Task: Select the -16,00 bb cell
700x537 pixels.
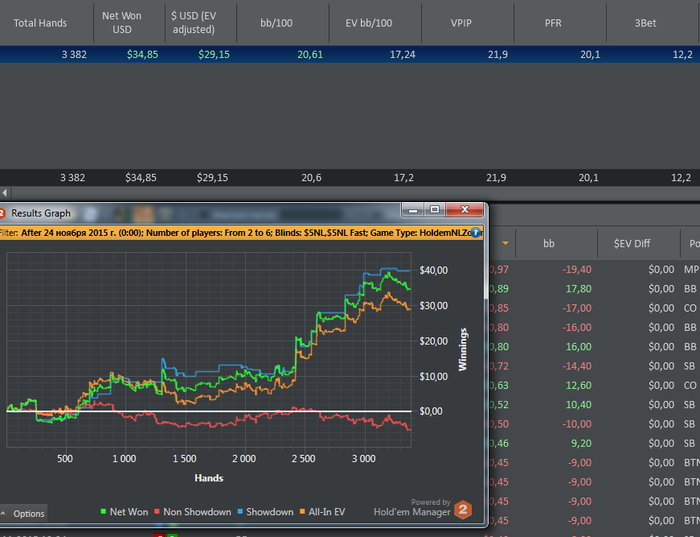Action: coord(577,328)
